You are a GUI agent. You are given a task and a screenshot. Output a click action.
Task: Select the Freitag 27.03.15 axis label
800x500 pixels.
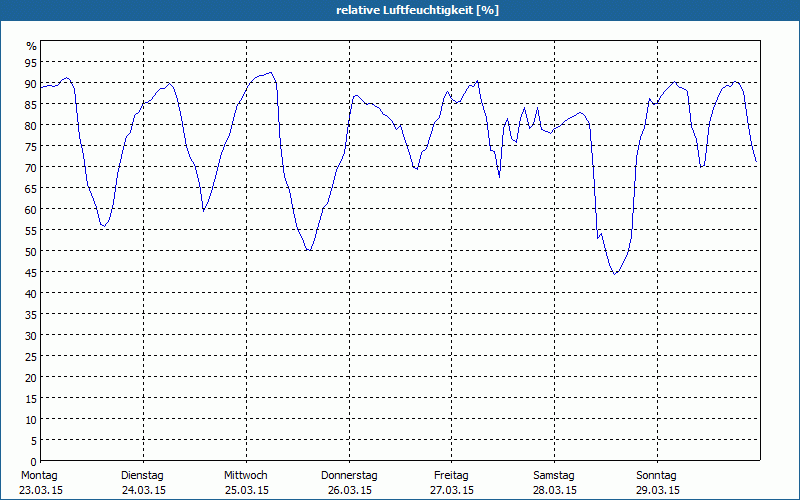(452, 483)
